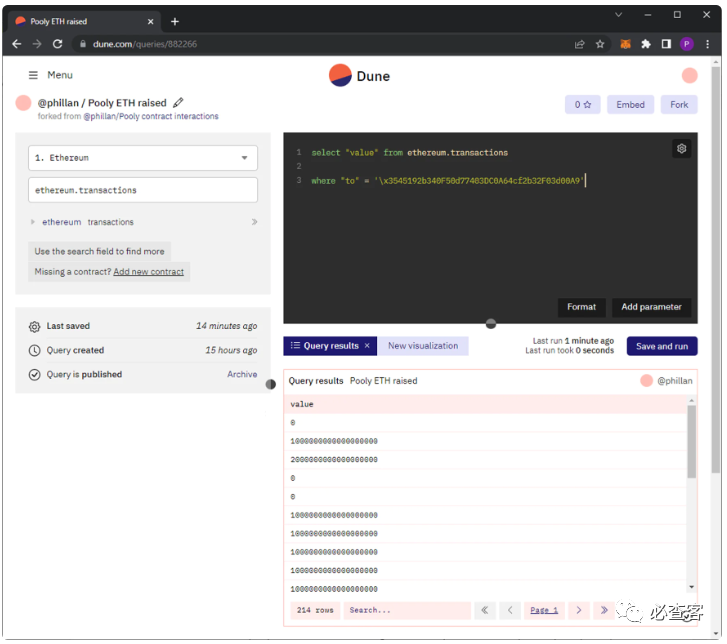Click Add parameter button

pos(651,307)
